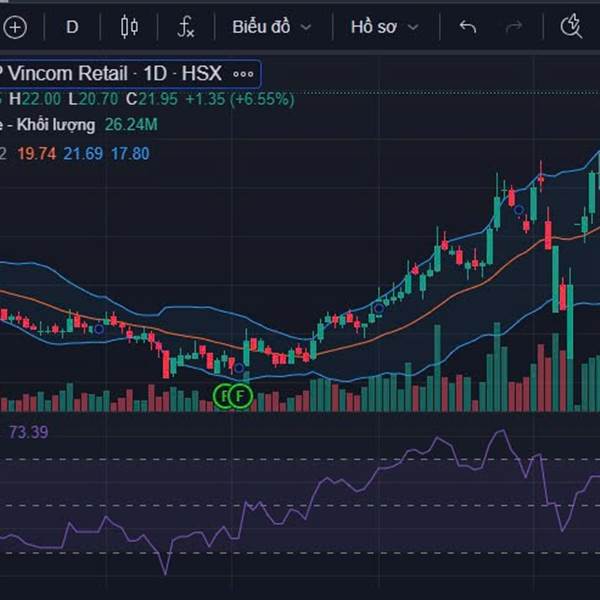Open the candlestick chart type icon
Viewport: 600px width, 600px height.
click(129, 27)
